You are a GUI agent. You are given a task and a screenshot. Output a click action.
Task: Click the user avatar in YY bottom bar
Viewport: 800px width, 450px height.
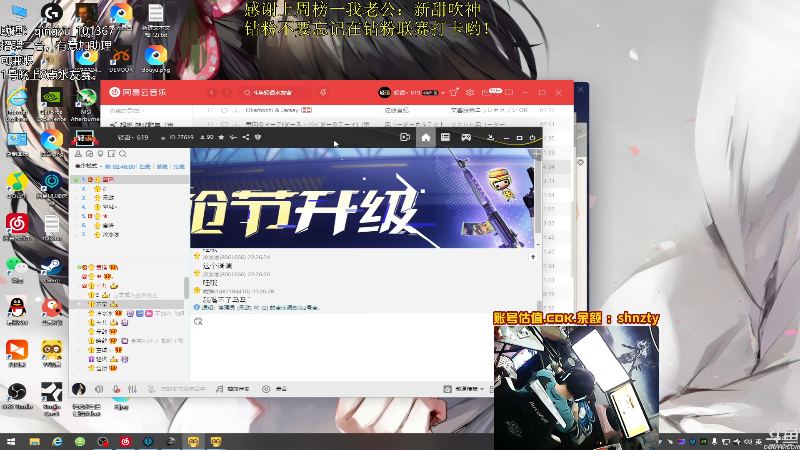(79, 389)
